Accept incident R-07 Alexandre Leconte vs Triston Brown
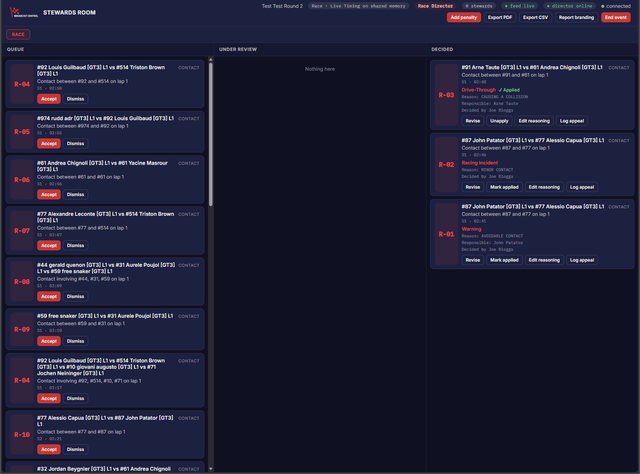This screenshot has height=474, width=640. (x=49, y=245)
